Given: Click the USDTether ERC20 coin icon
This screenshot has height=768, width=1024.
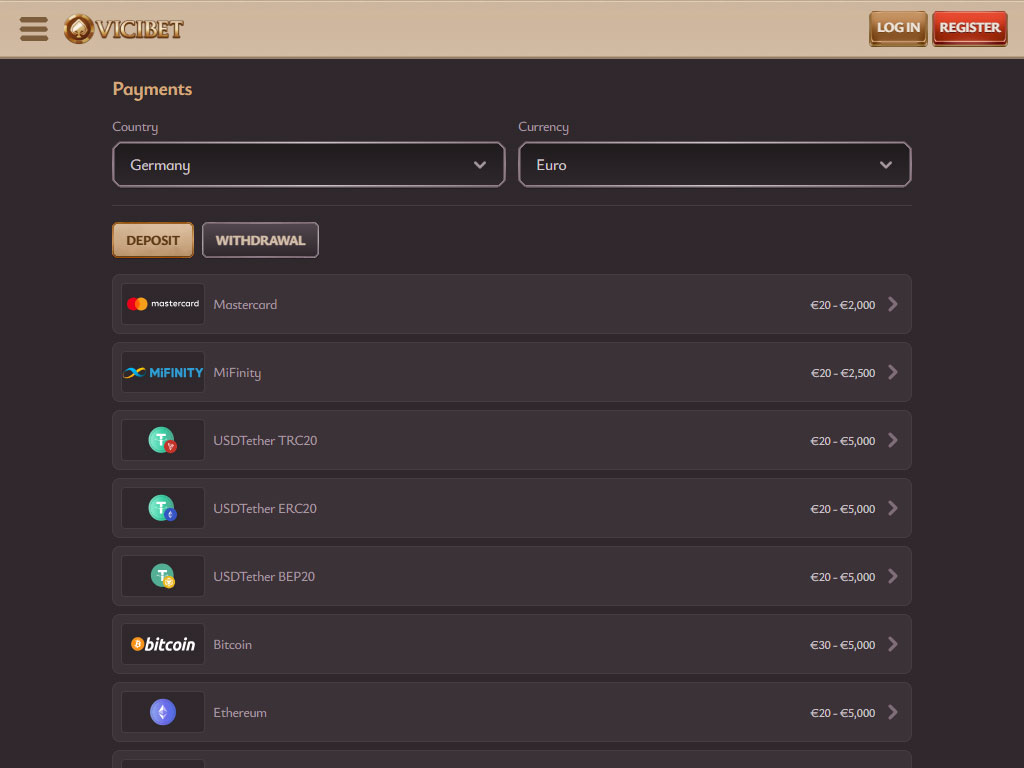Looking at the screenshot, I should (x=163, y=508).
